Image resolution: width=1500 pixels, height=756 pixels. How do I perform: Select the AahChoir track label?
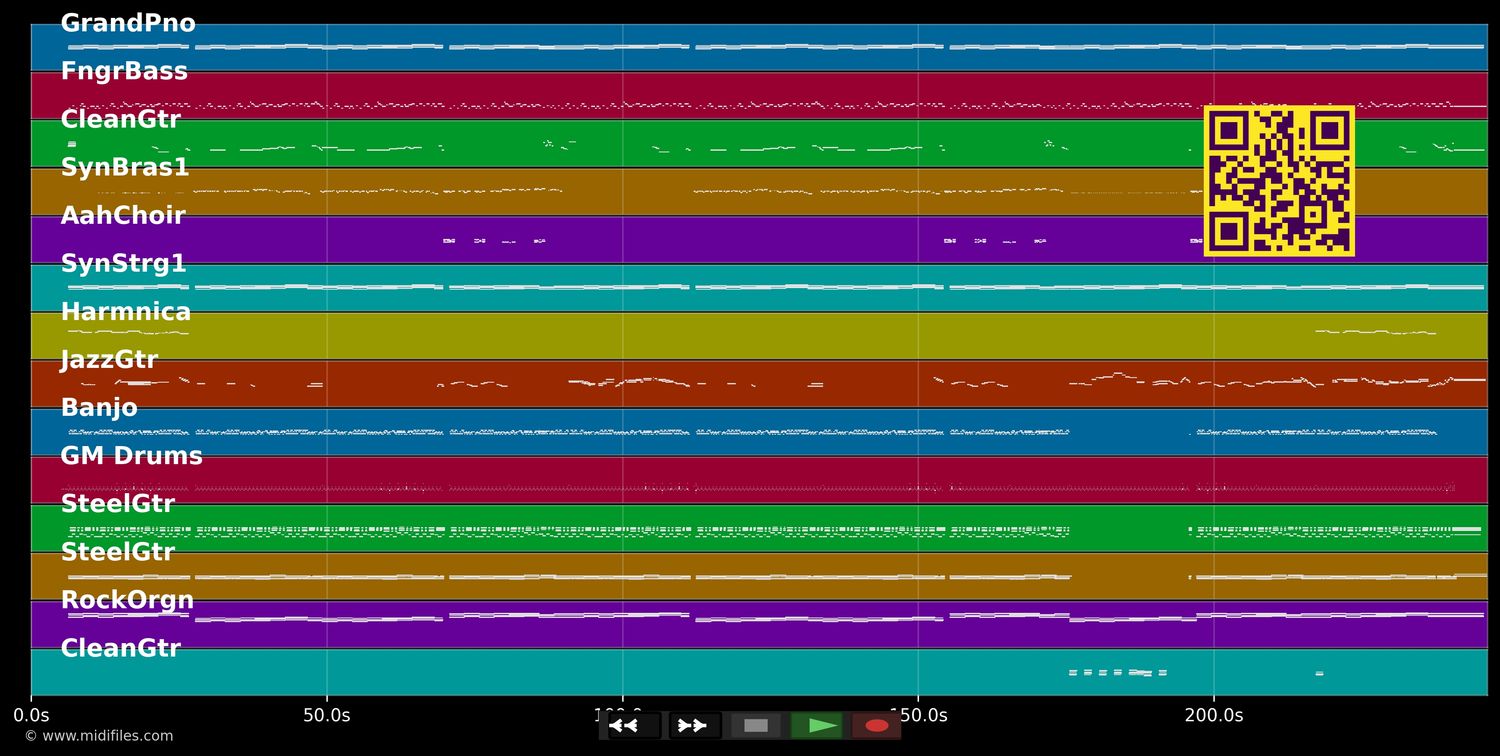pos(122,215)
